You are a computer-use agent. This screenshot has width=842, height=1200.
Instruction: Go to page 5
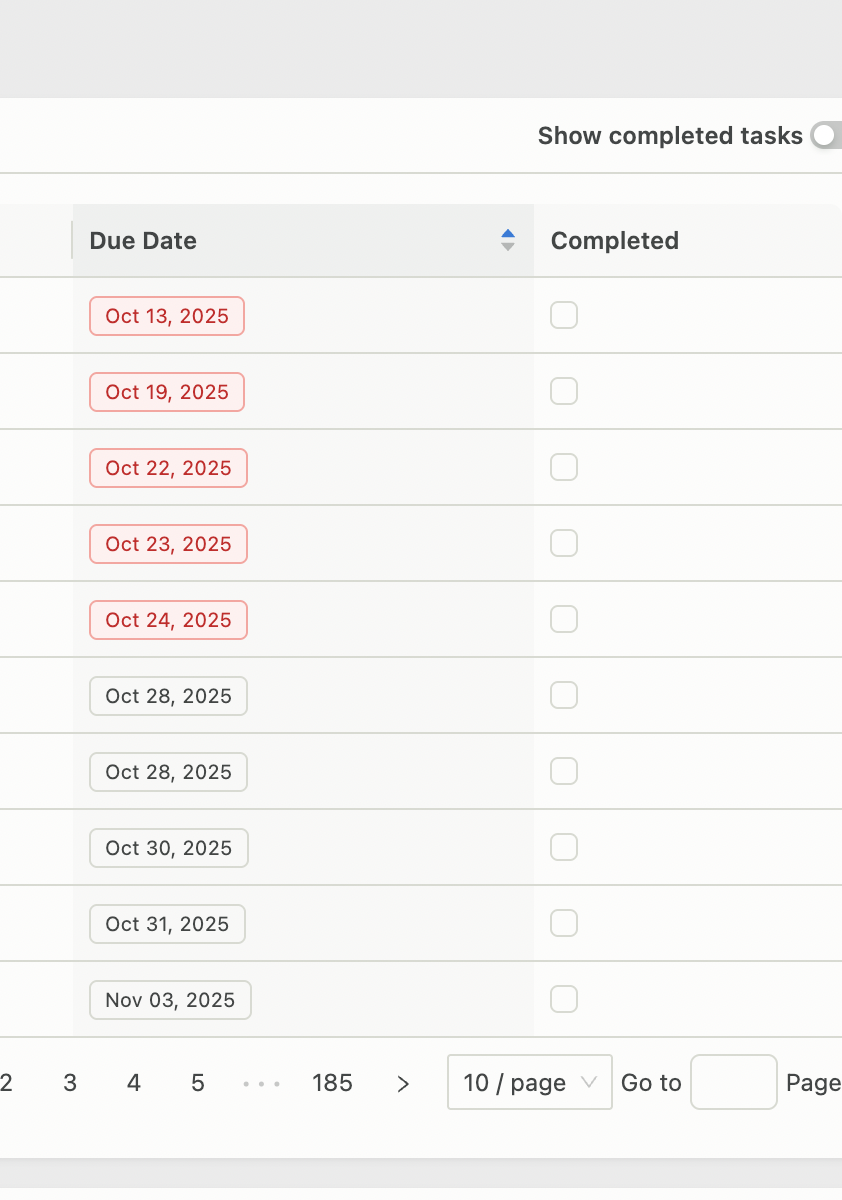(198, 1083)
